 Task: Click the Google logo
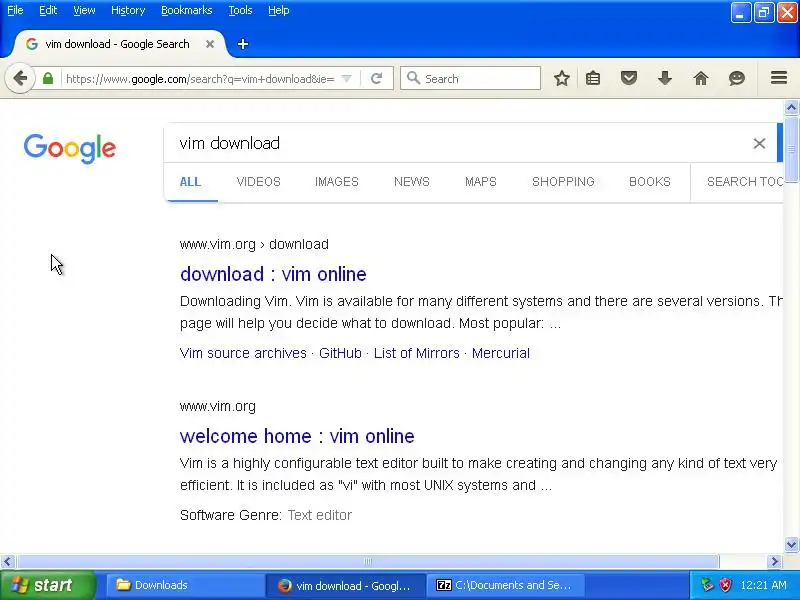point(70,148)
